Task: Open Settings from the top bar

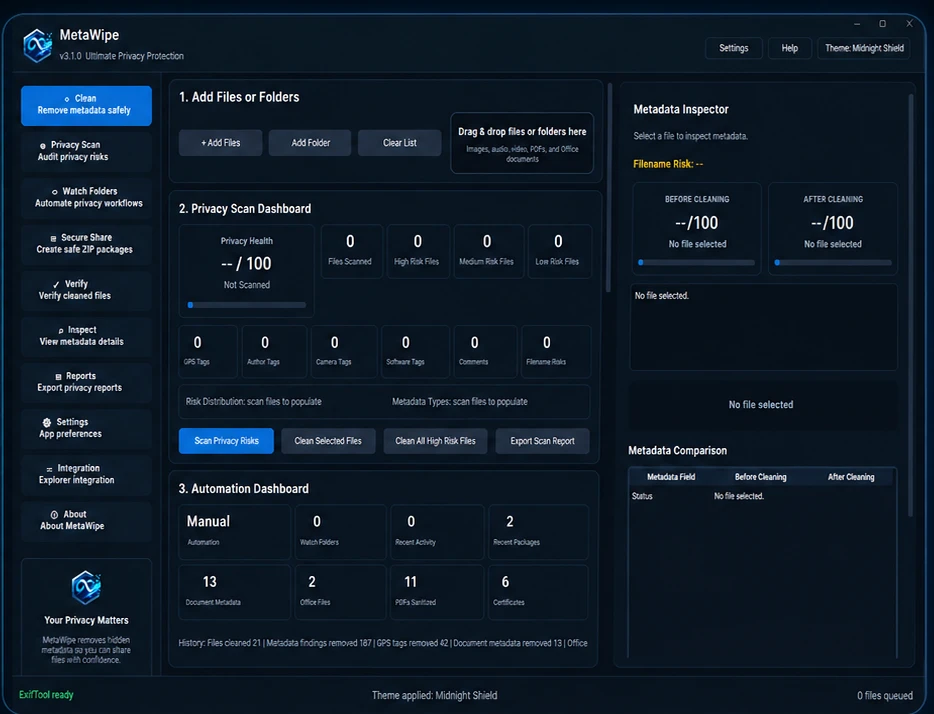Action: [733, 48]
